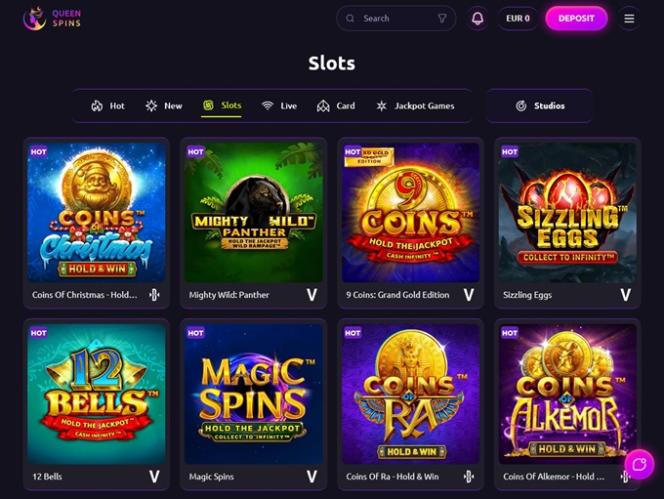The width and height of the screenshot is (664, 499).
Task: Click provider icon beside Coins Of Ra
Action: click(469, 477)
